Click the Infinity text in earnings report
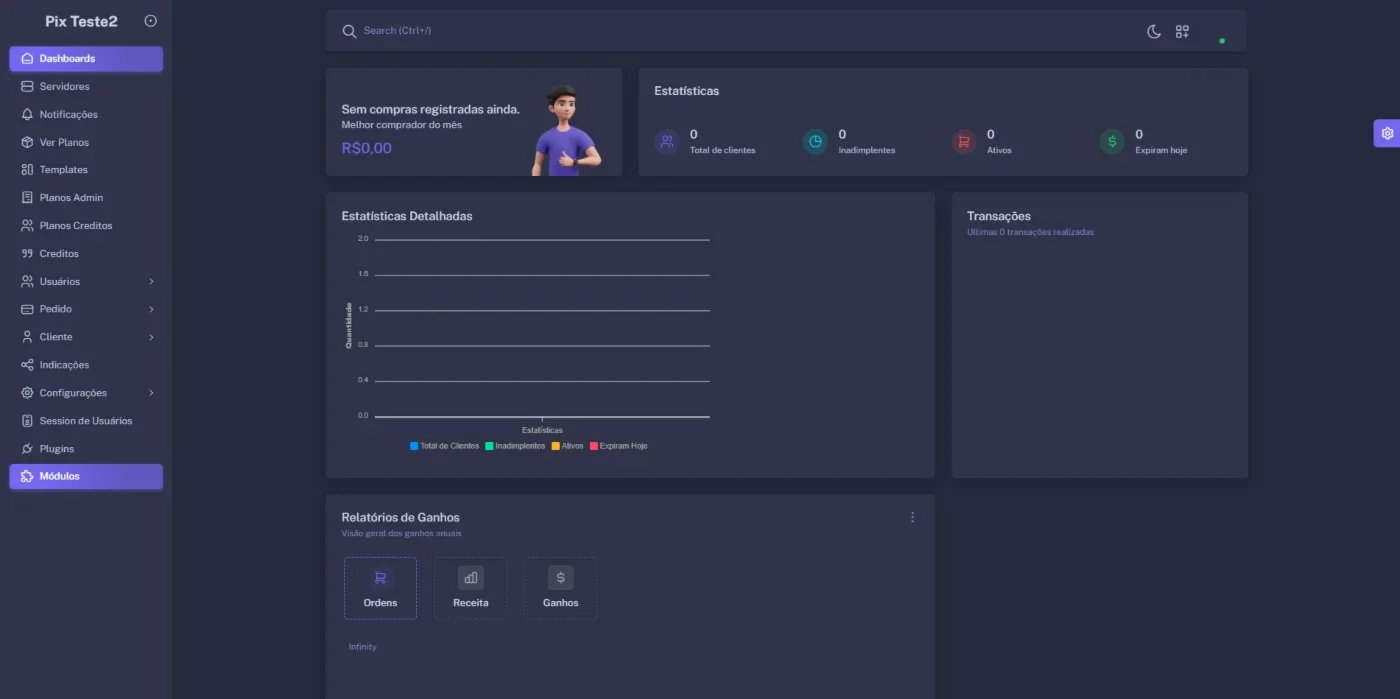 tap(362, 647)
